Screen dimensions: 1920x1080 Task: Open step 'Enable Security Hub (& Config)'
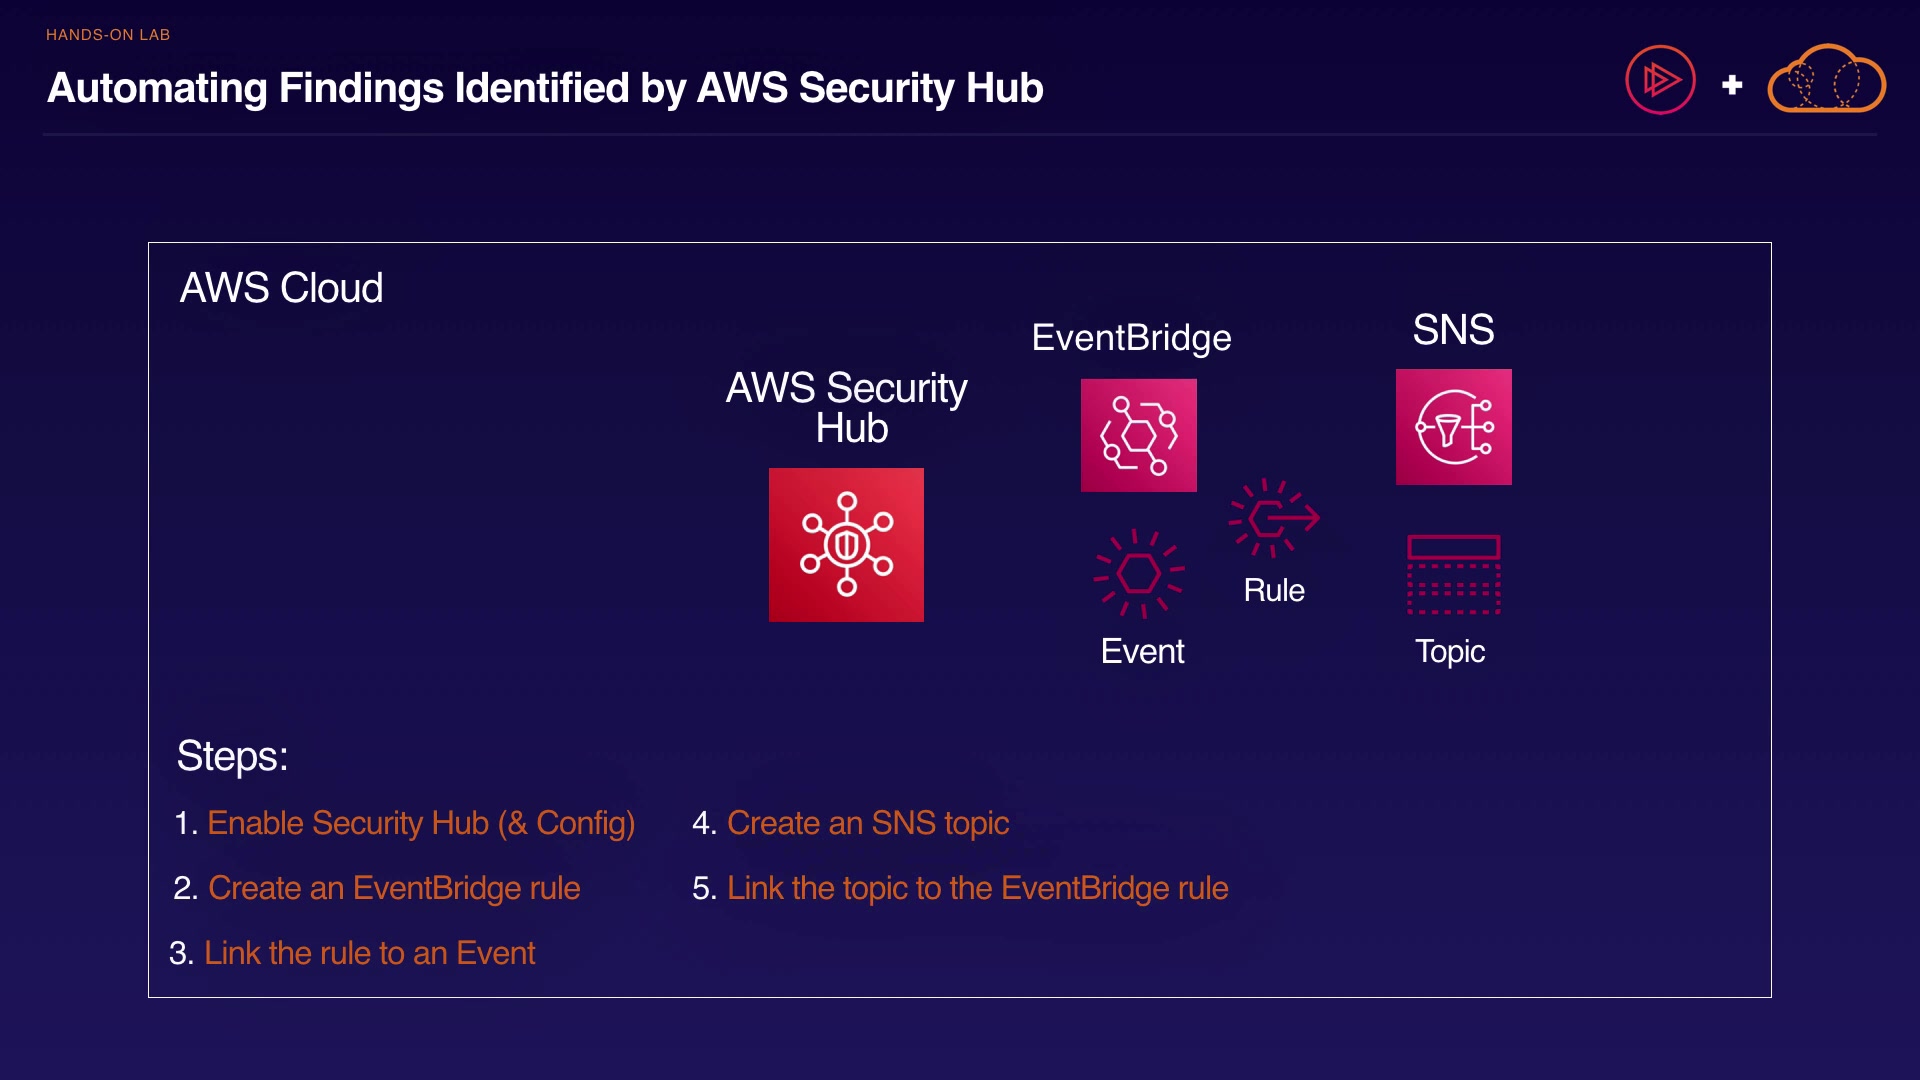point(420,823)
